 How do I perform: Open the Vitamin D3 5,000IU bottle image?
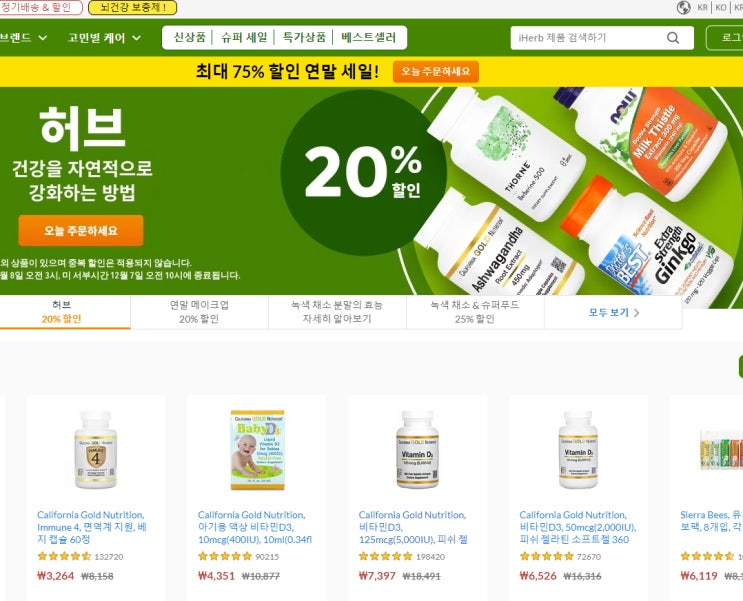click(417, 449)
